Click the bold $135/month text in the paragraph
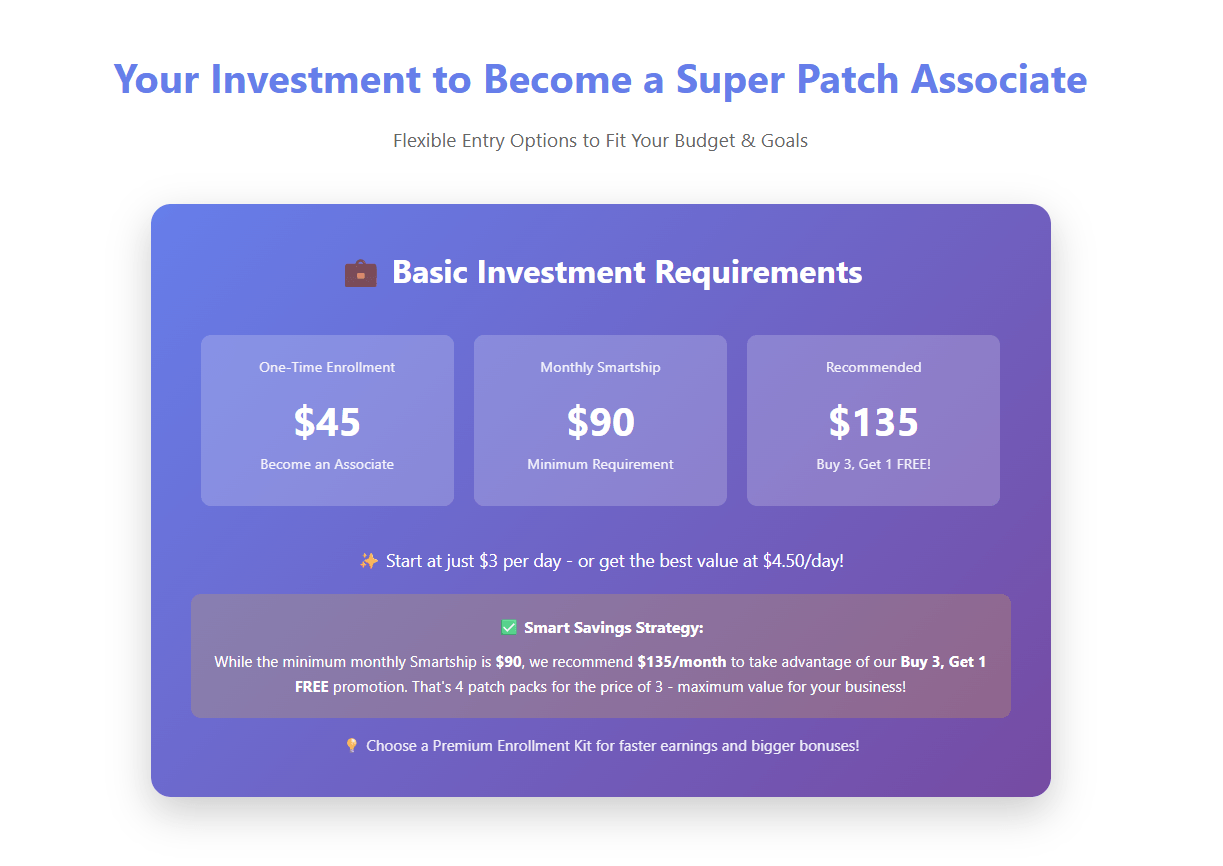The height and width of the screenshot is (866, 1223). point(682,662)
